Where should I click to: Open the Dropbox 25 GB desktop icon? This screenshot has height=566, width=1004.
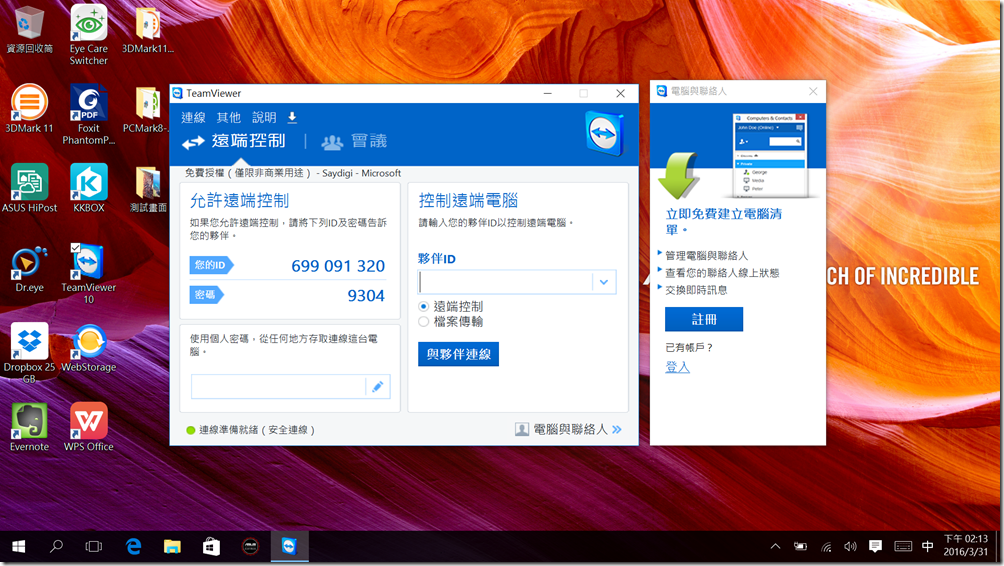click(29, 353)
